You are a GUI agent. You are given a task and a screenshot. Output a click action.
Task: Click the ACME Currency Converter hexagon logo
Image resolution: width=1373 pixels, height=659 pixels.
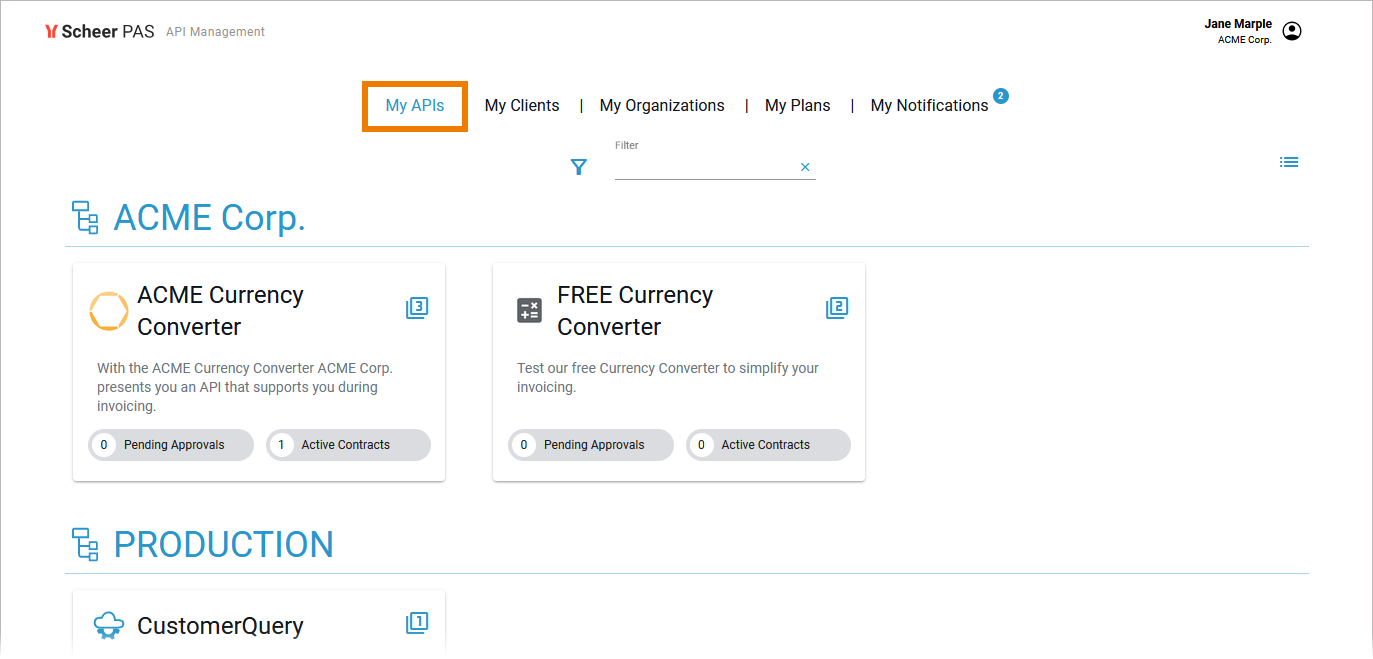click(109, 311)
